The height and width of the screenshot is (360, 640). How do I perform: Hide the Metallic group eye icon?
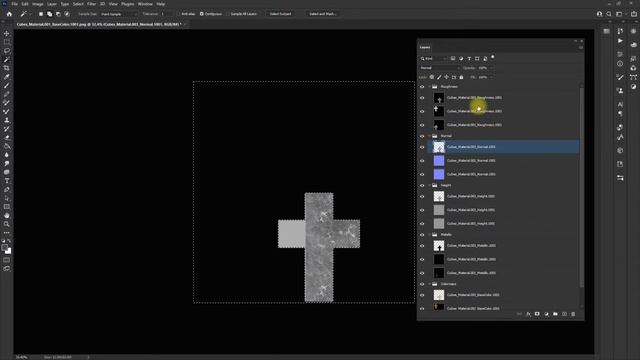tap(422, 235)
